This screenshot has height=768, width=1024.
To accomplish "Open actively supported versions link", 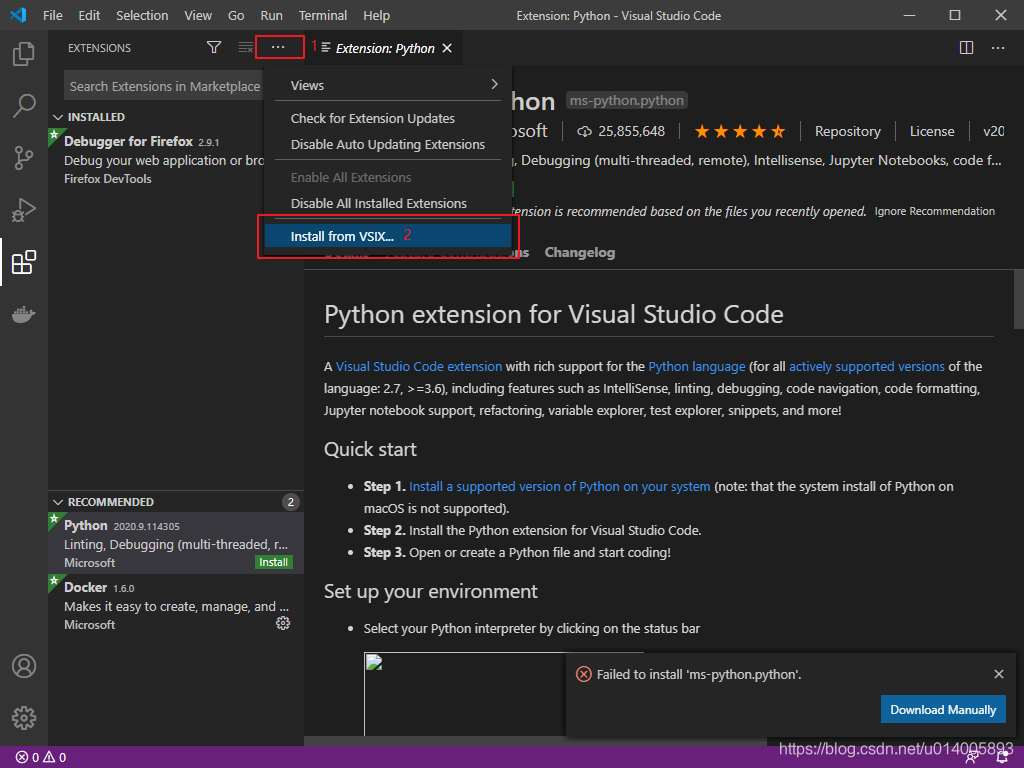I will pos(867,366).
